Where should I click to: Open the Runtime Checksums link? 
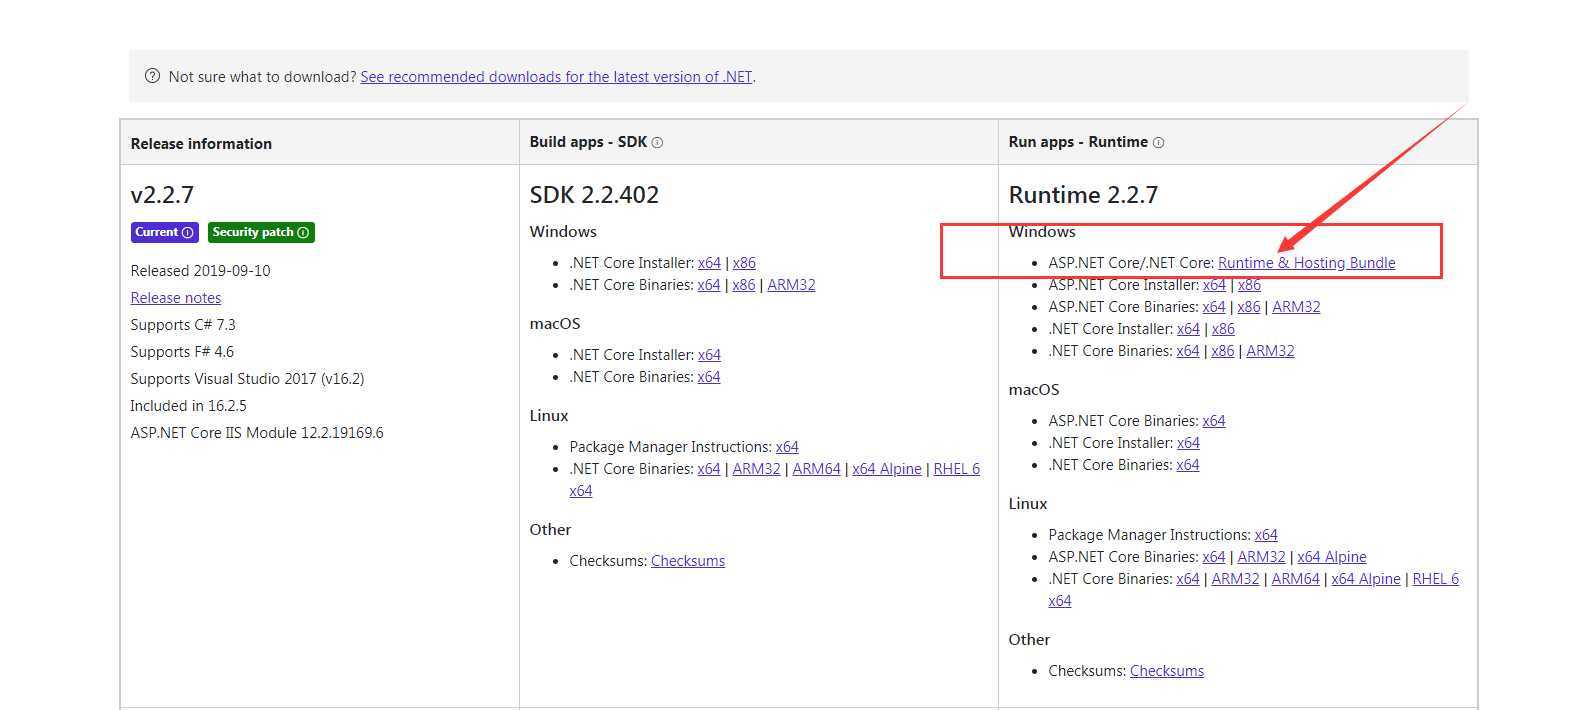pos(1167,671)
